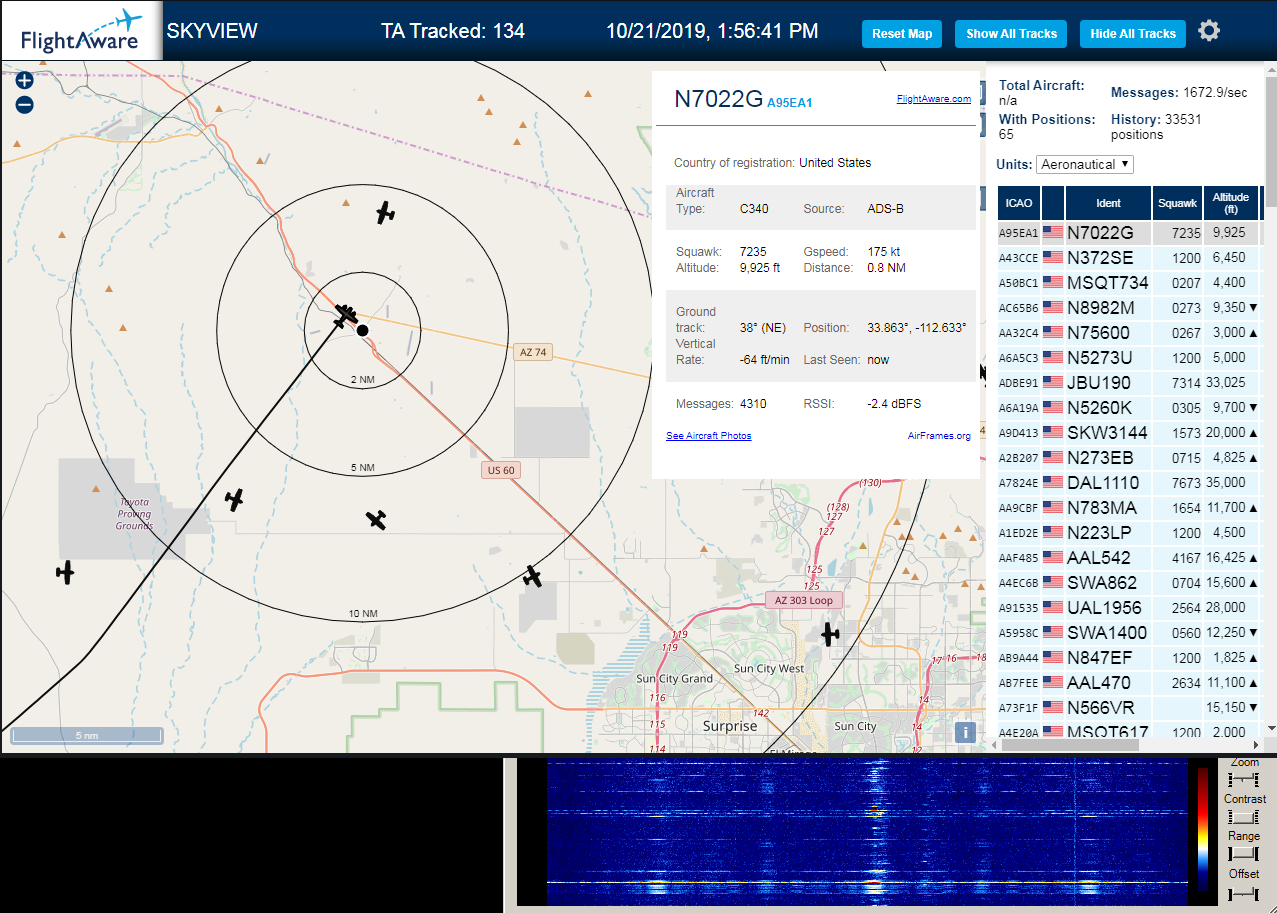1277x913 pixels.
Task: Select the N783MA row in aircraft table
Action: (1129, 508)
